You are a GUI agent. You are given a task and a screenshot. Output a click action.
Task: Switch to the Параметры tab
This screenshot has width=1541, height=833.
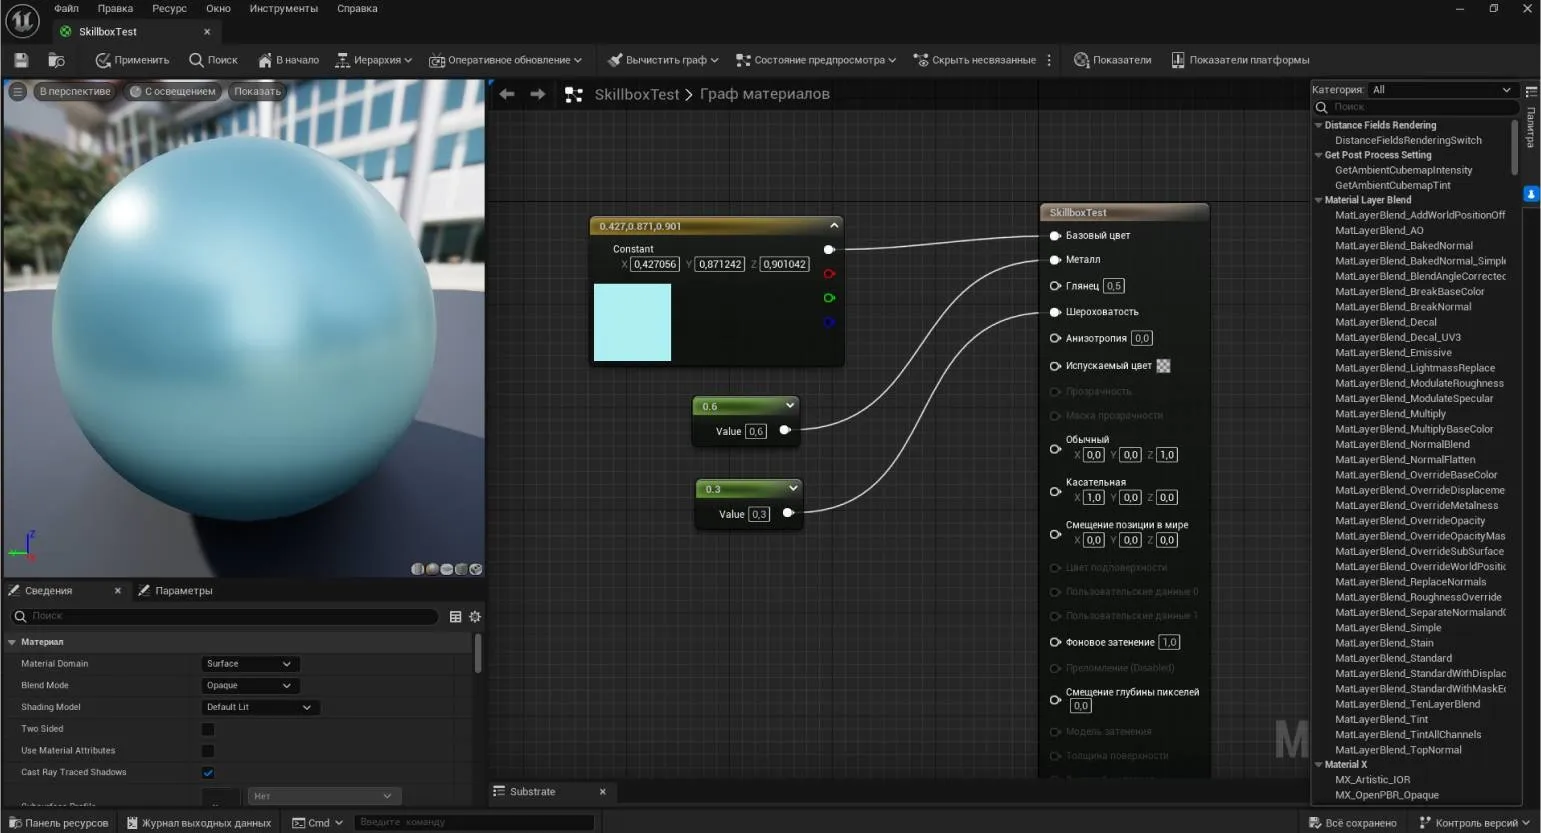[175, 591]
